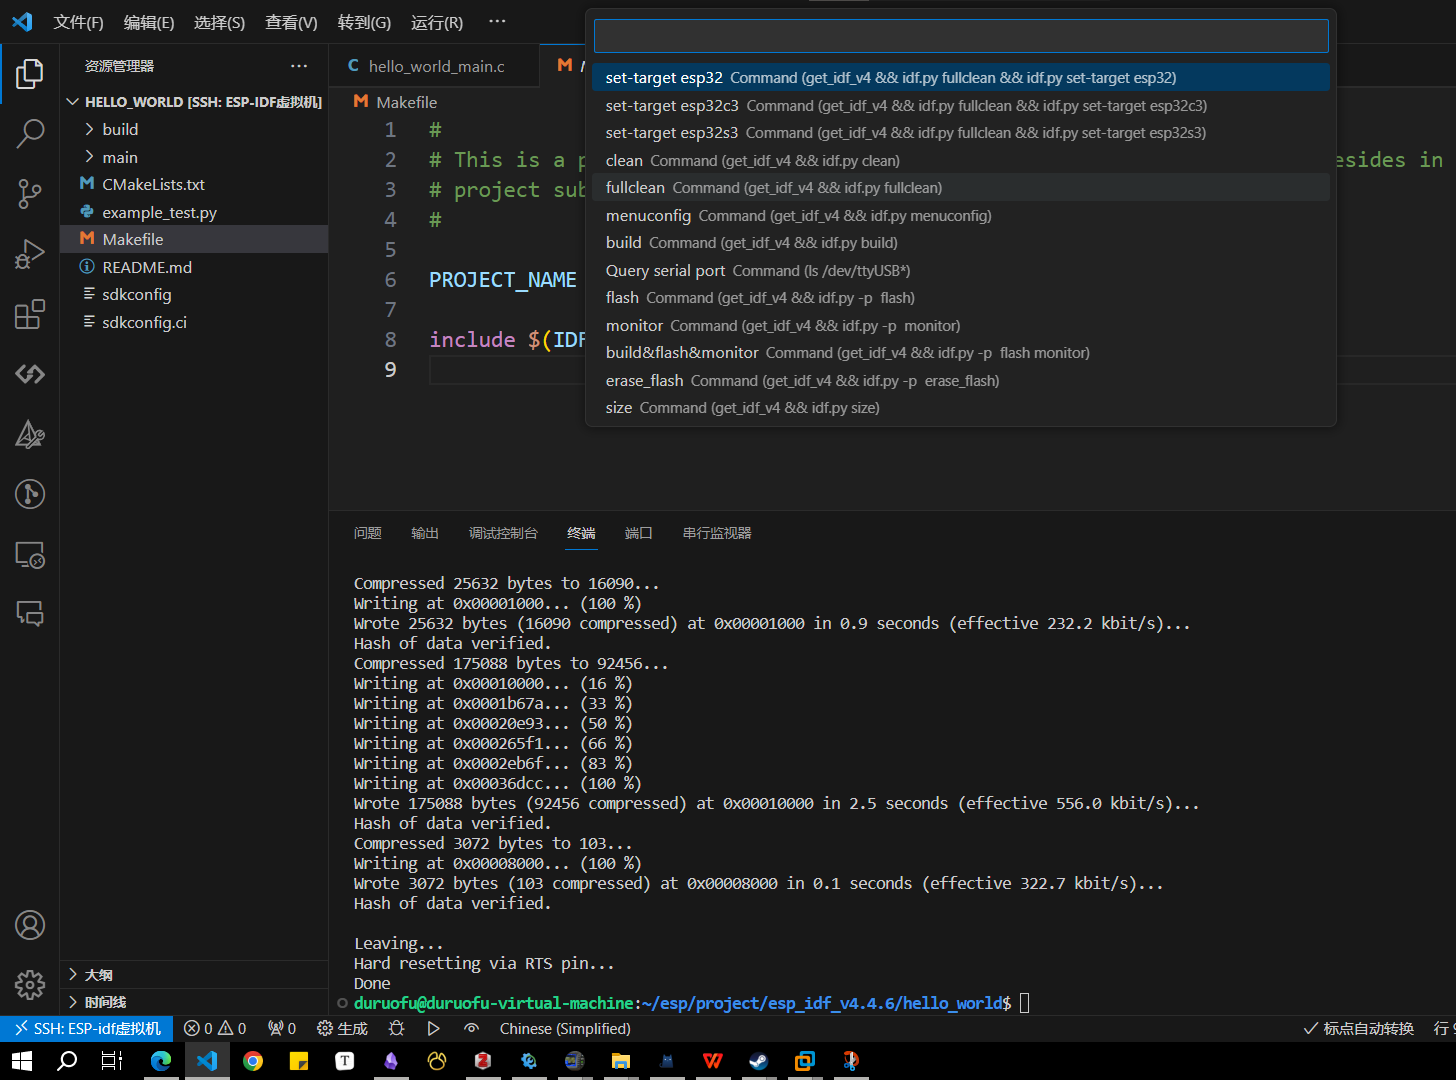Open the 选择(S) menu
Viewport: 1456px width, 1080px height.
pos(219,22)
